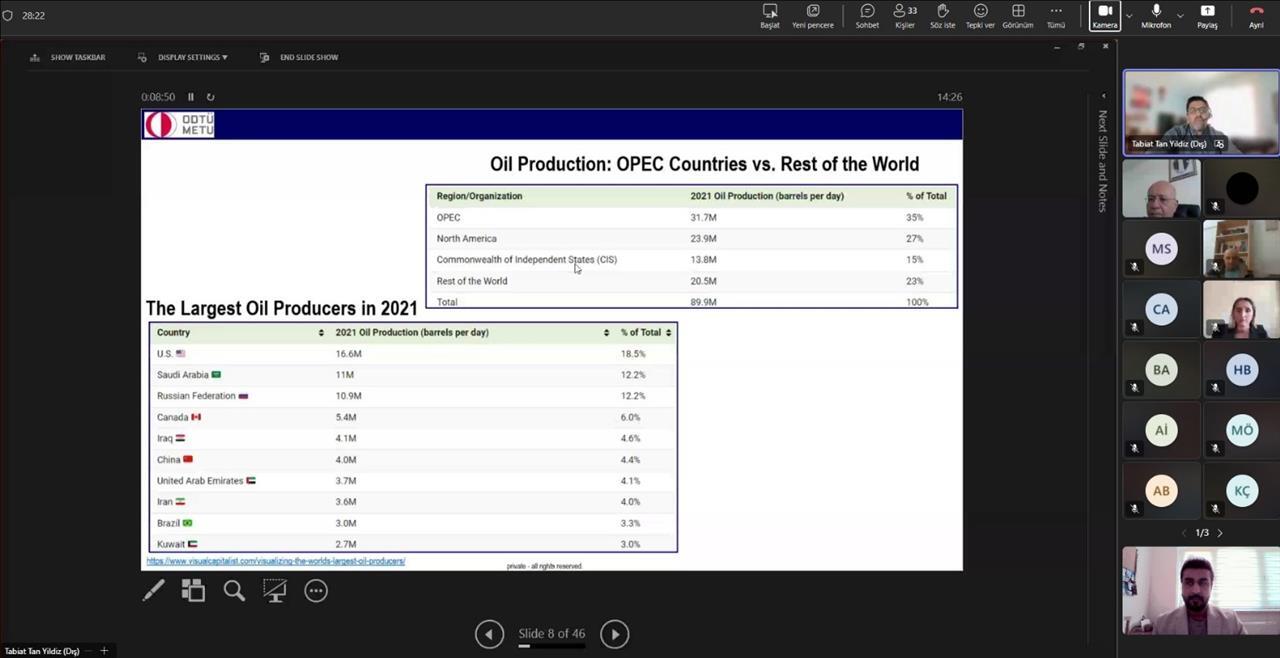Open the Görünüm view menu
Screen dimensions: 1280x658
tap(1018, 16)
